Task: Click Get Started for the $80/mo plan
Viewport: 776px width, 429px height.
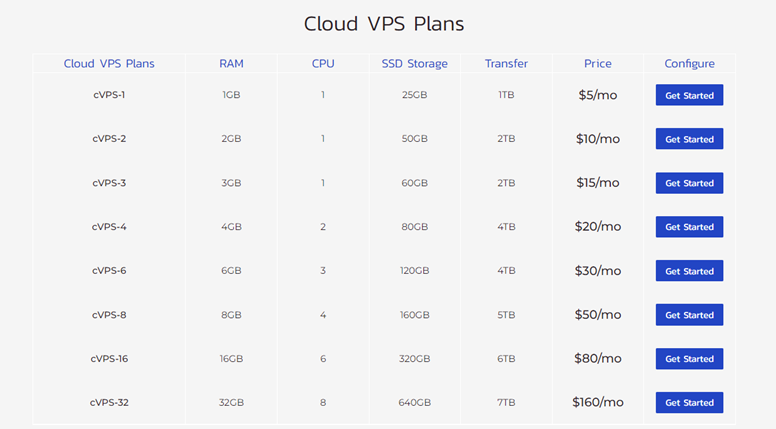Action: coord(689,359)
